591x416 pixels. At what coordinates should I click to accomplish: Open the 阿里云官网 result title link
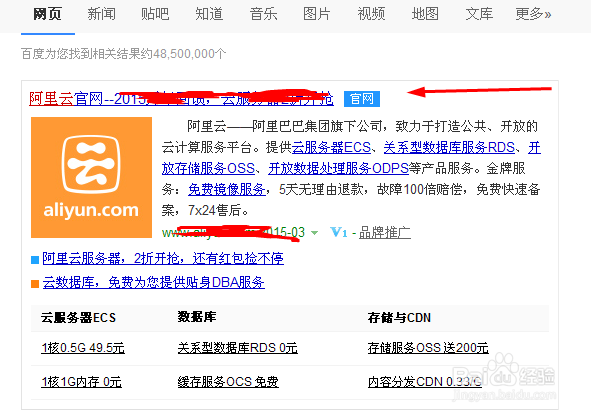click(x=181, y=99)
